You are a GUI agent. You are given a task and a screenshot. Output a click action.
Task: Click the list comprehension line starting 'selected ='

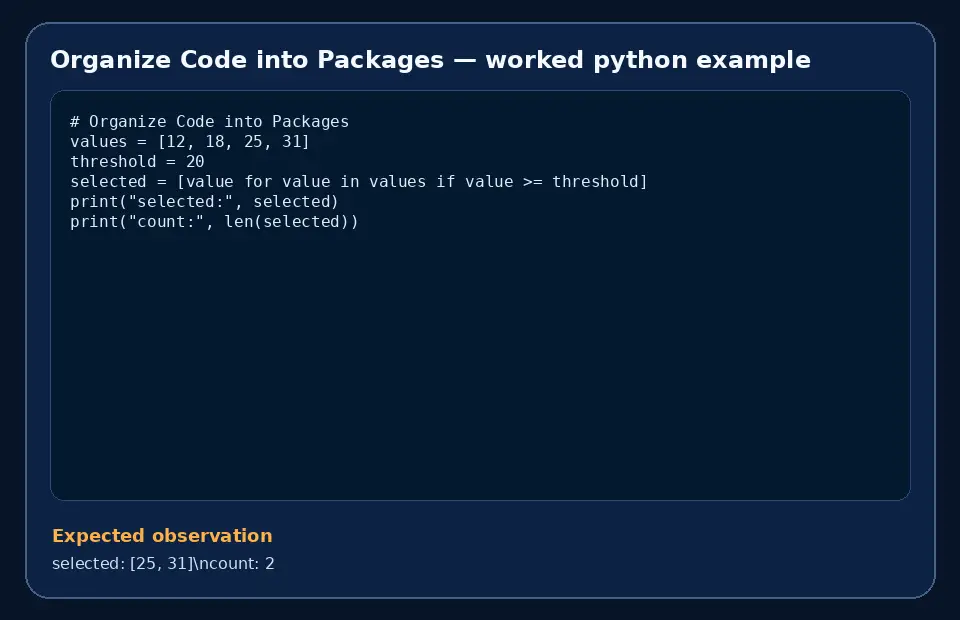pos(359,182)
